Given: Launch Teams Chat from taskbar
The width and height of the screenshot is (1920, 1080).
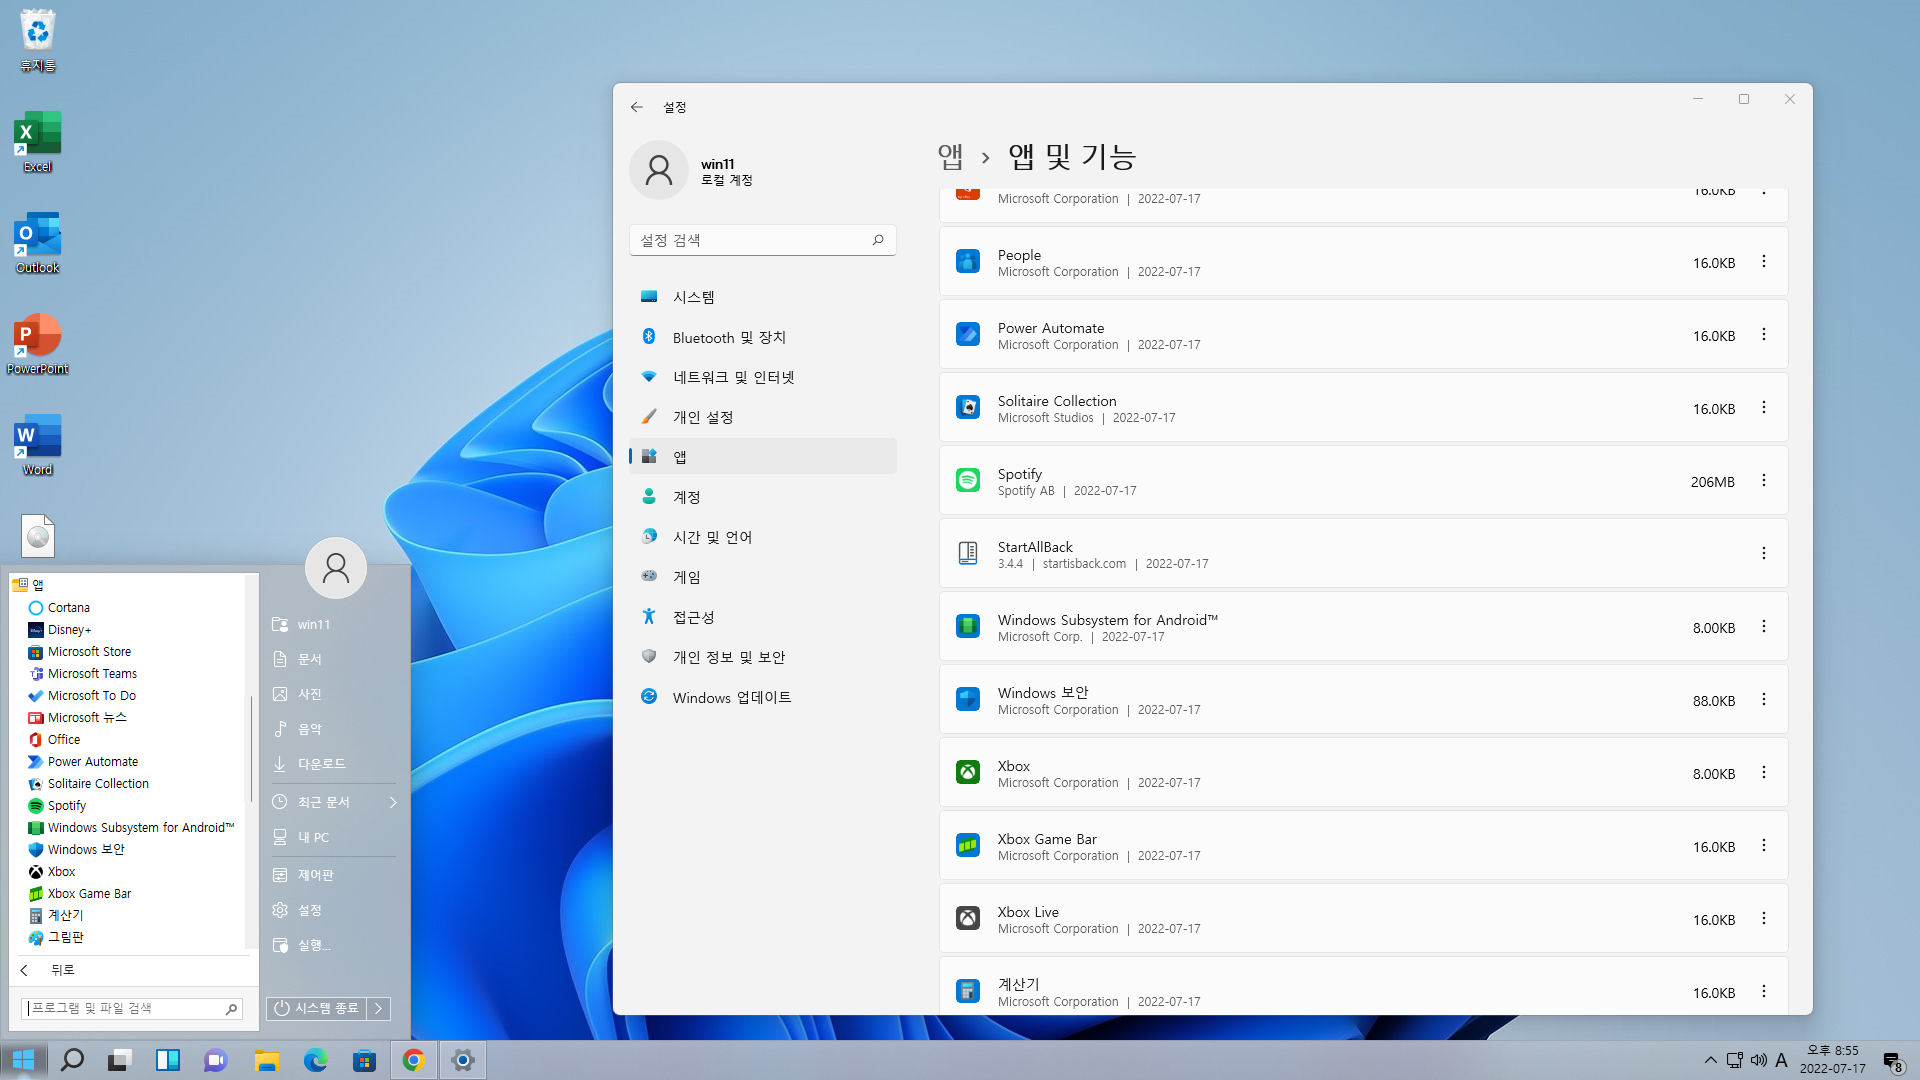Looking at the screenshot, I should coord(216,1060).
